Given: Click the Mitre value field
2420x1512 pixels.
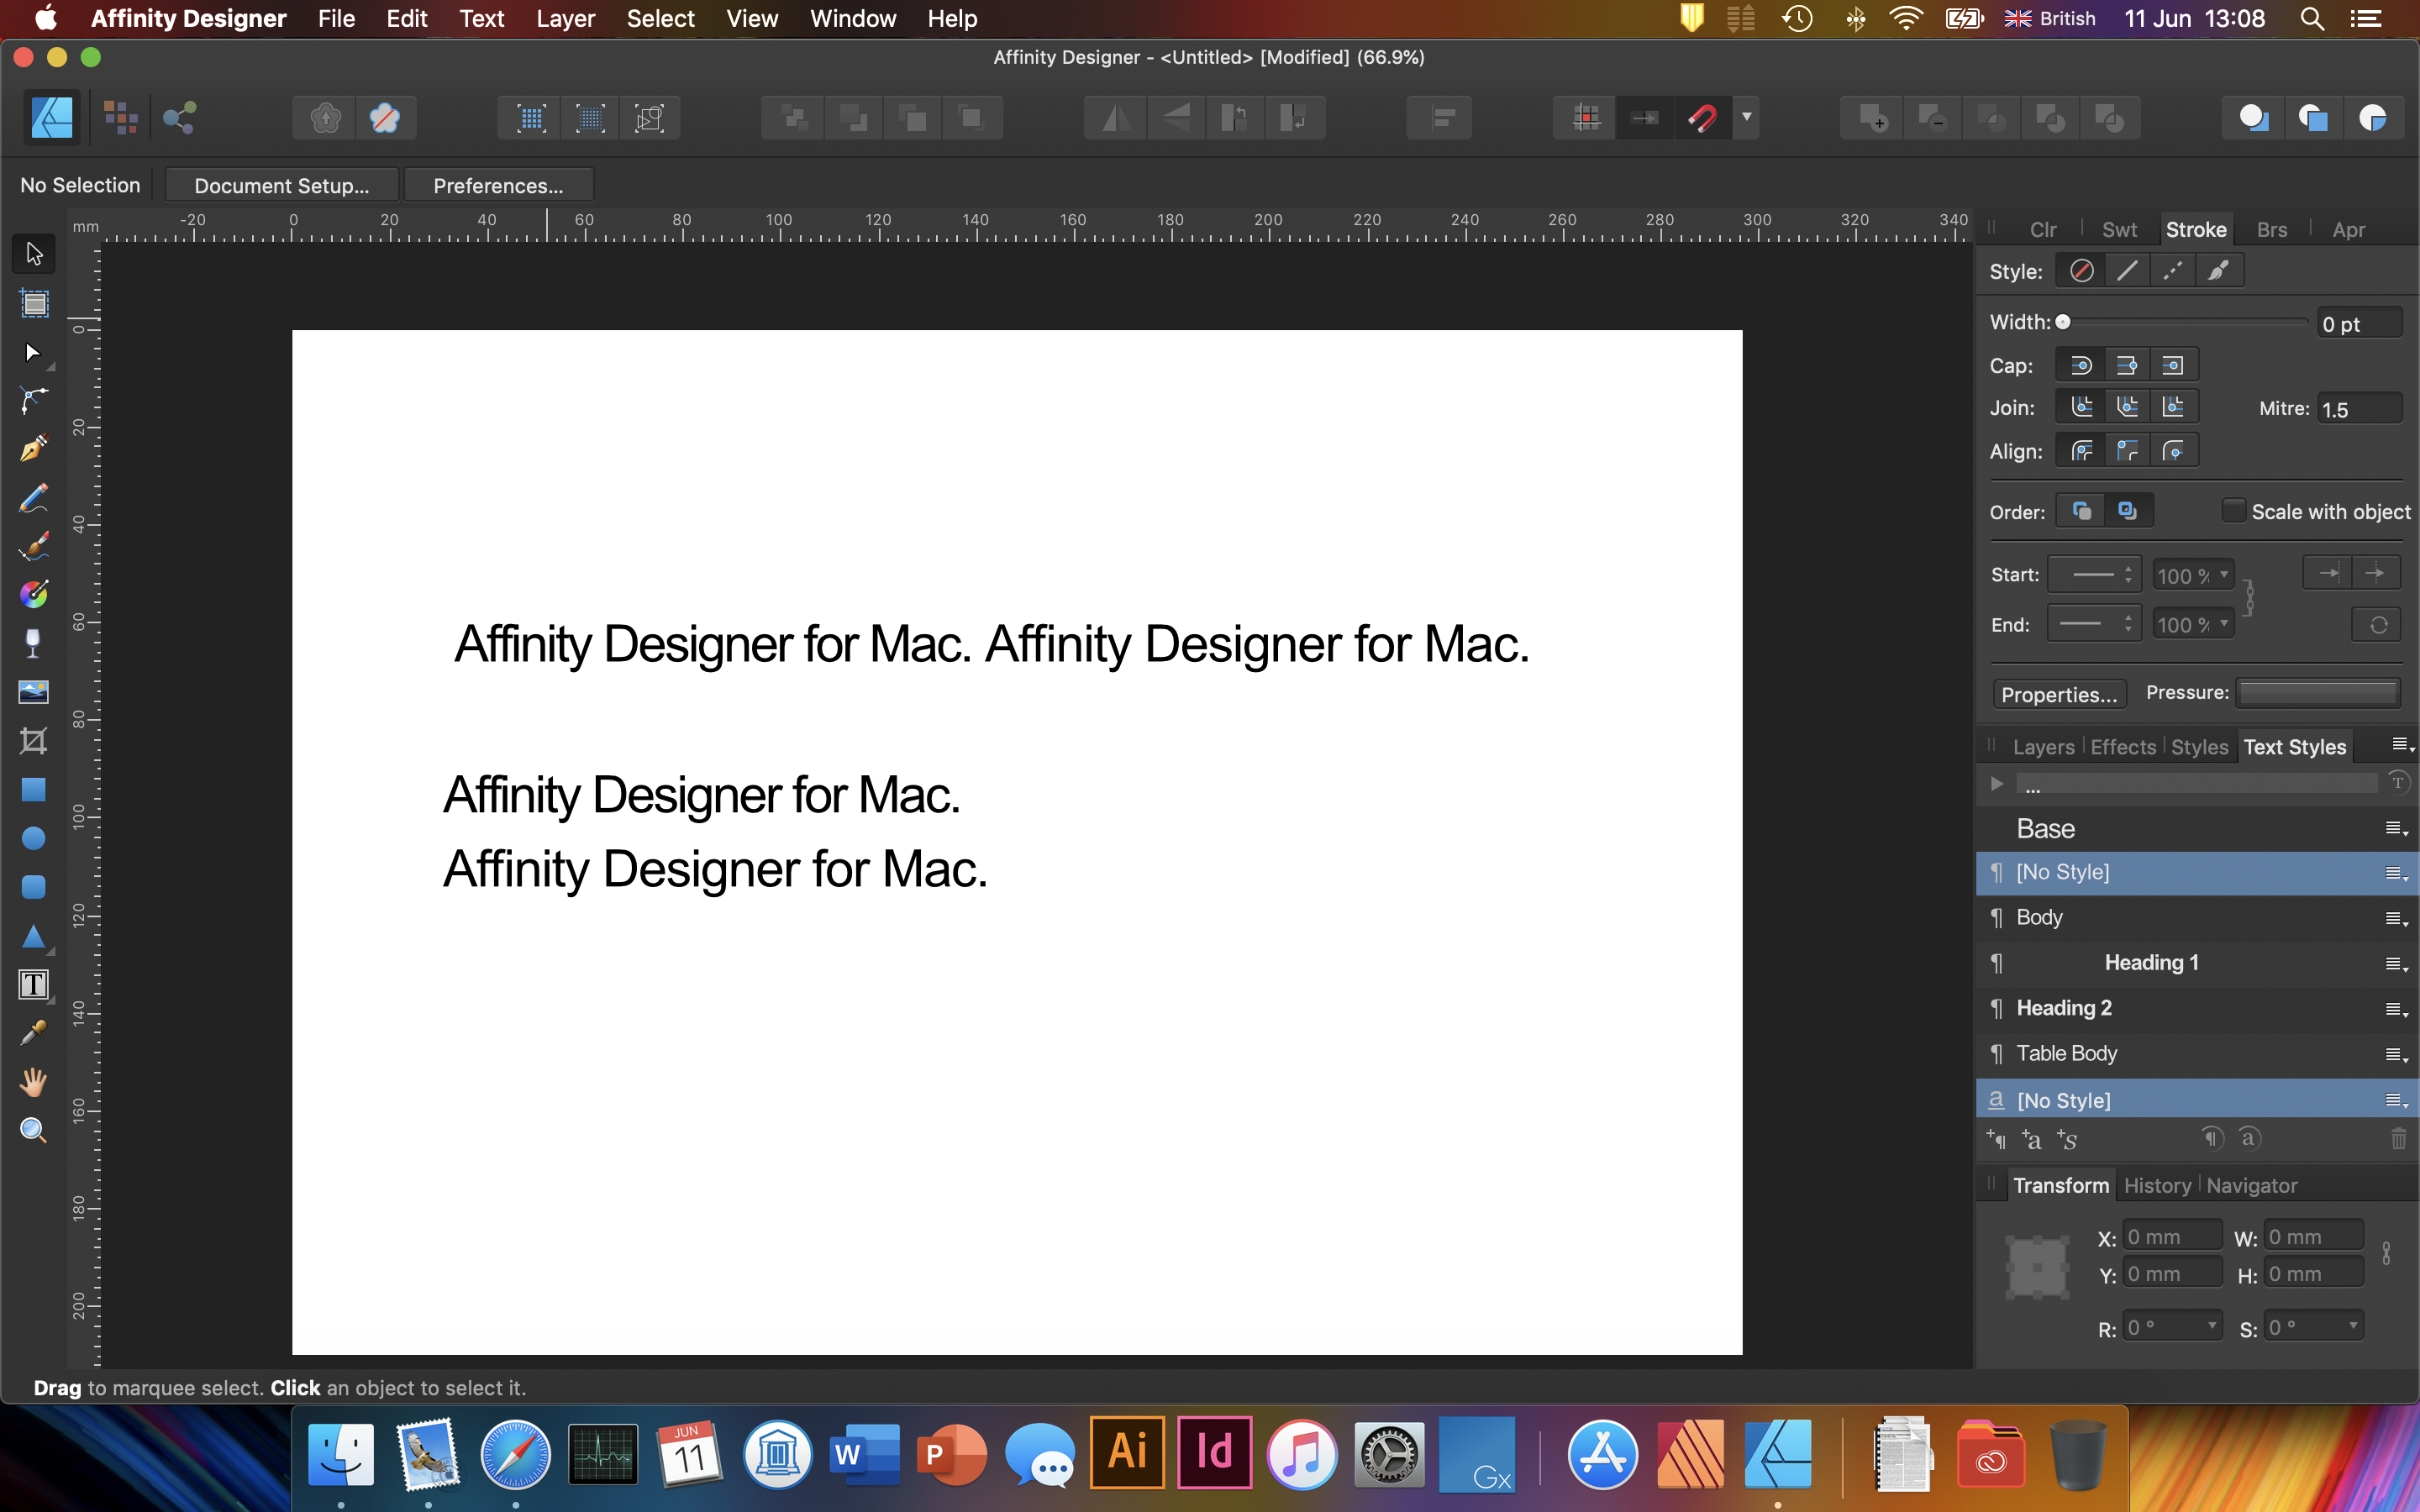Looking at the screenshot, I should (x=2360, y=409).
